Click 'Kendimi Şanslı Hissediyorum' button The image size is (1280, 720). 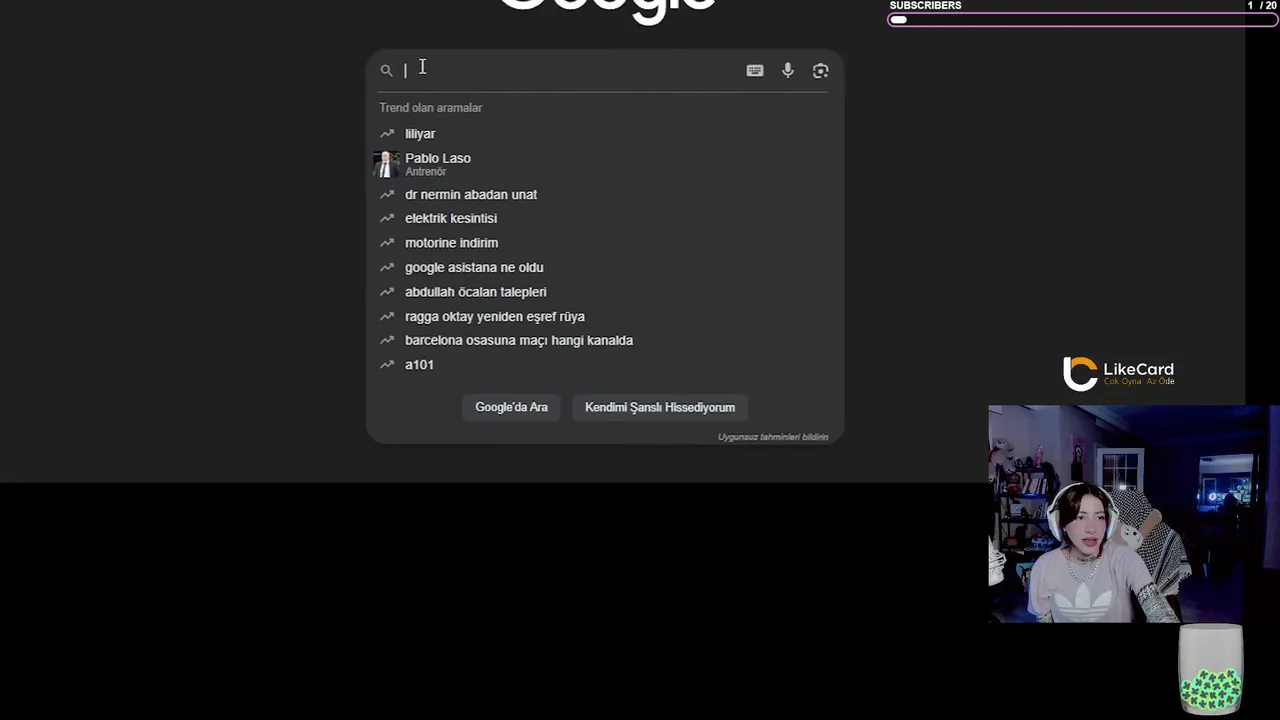point(660,407)
